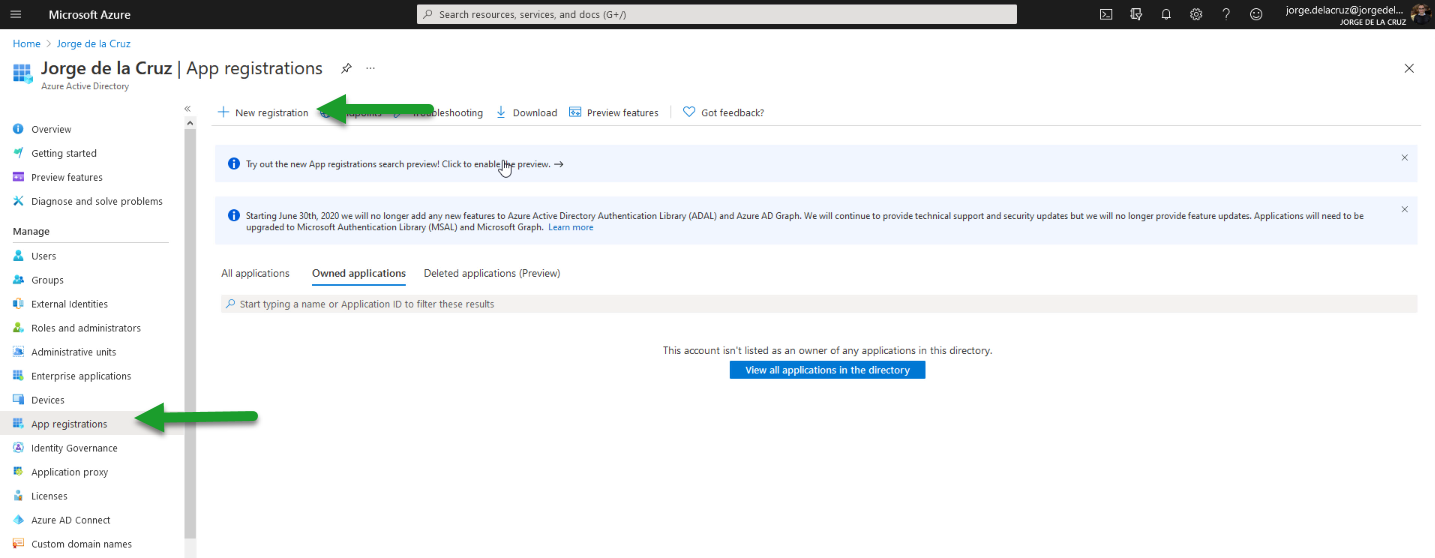Click Download in the toolbar
The image size is (1435, 558).
tap(527, 112)
